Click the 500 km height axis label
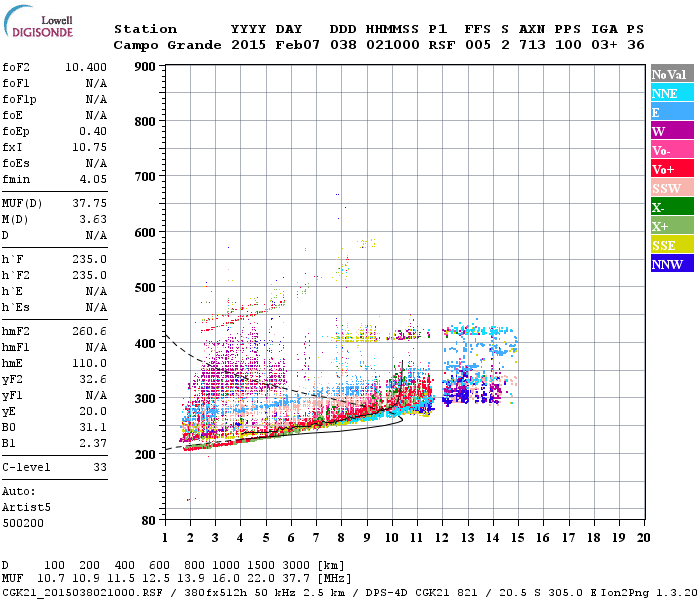700x600 pixels. (x=145, y=288)
